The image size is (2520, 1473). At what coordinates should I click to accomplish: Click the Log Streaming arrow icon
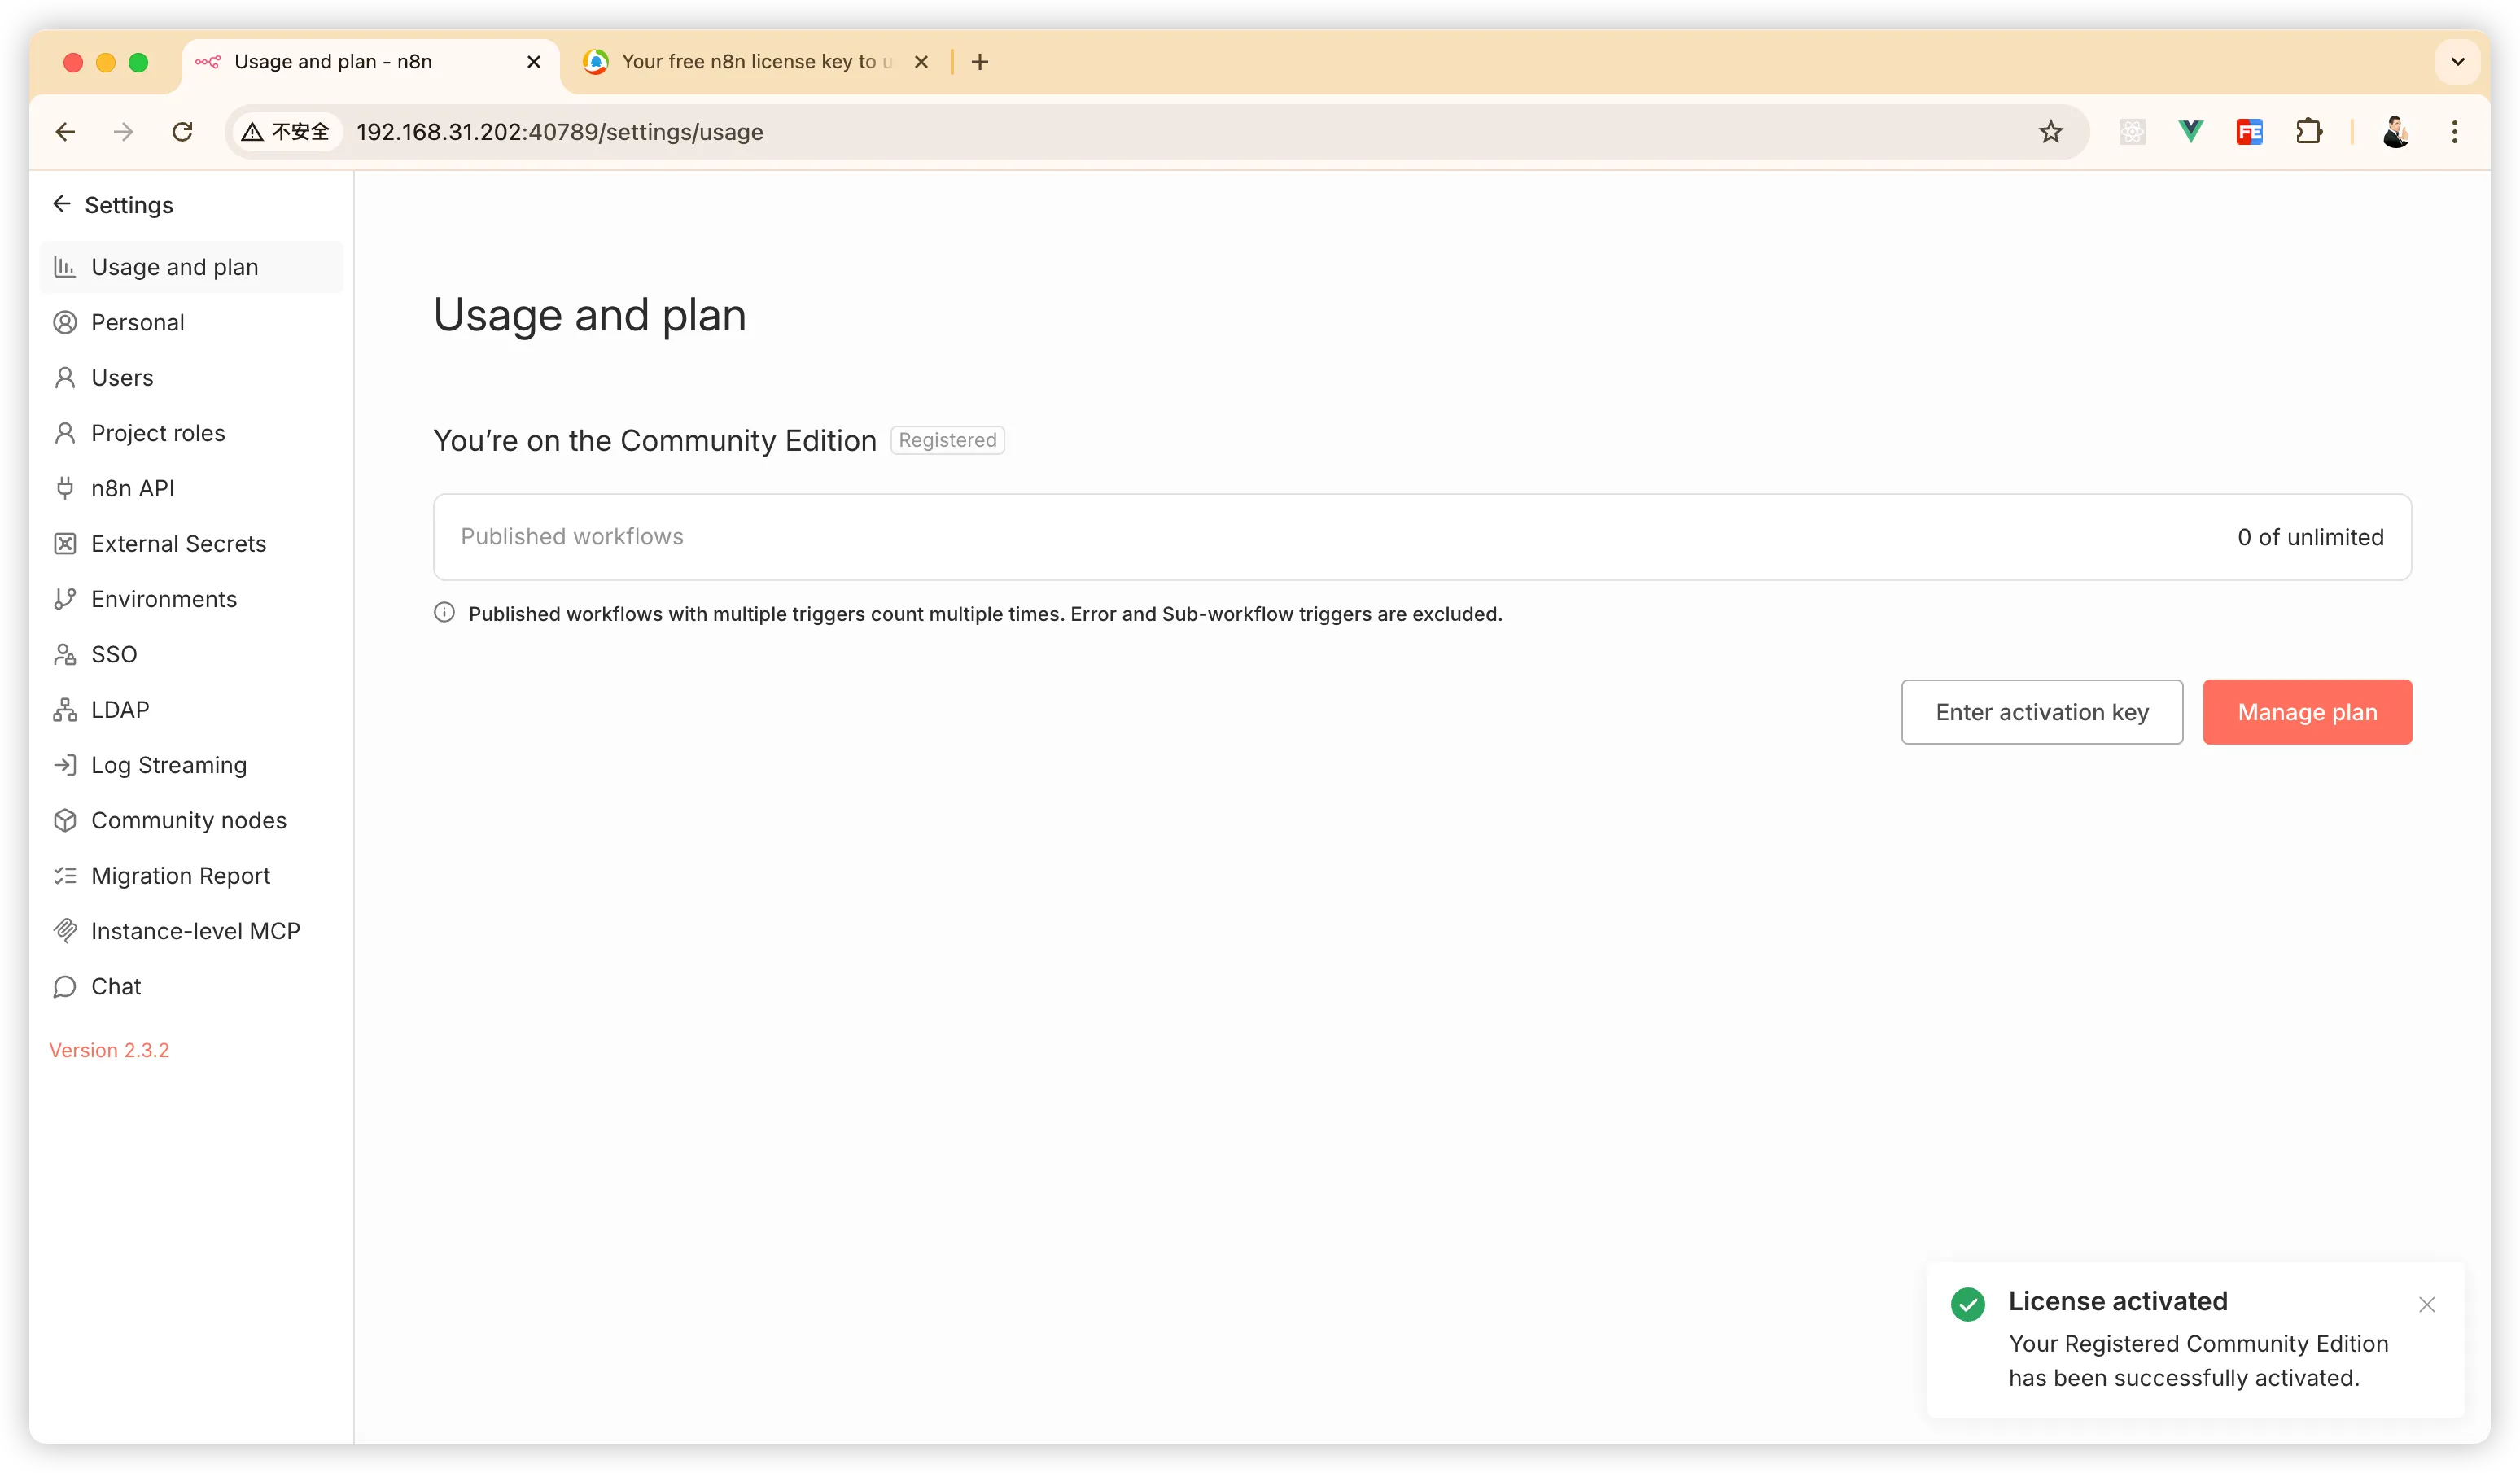tap(65, 765)
